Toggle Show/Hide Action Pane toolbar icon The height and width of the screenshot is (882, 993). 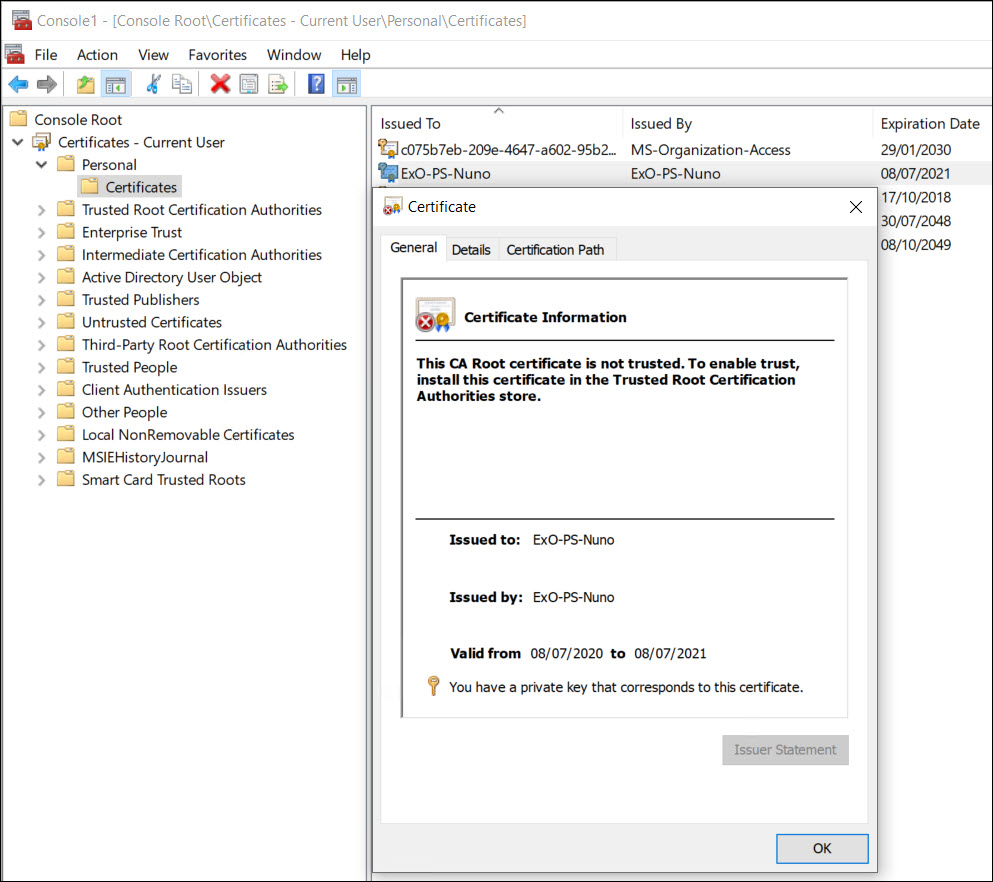point(346,84)
